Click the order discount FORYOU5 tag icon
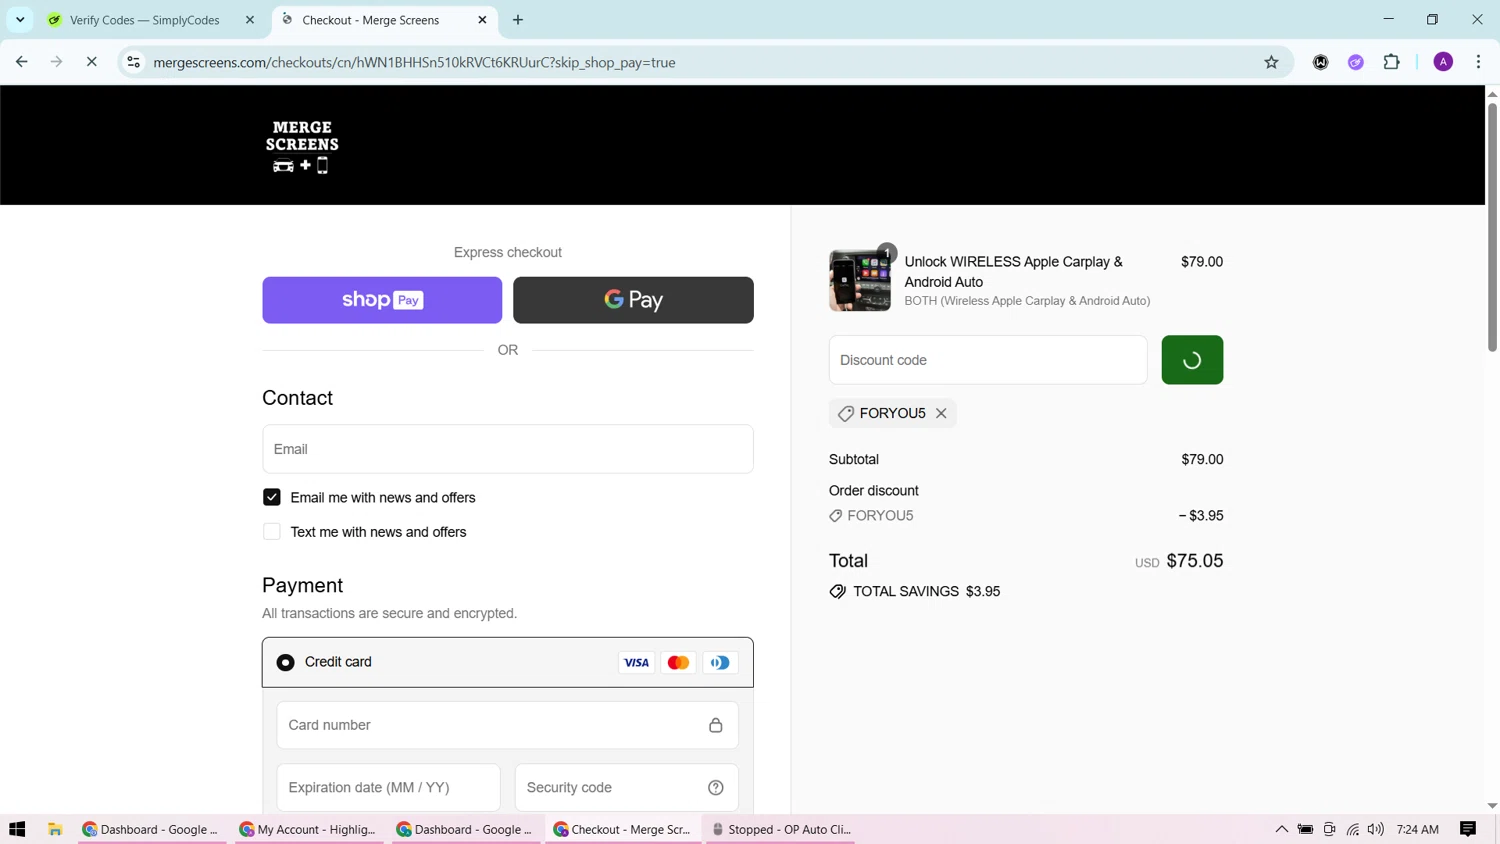The width and height of the screenshot is (1500, 844). coord(836,516)
